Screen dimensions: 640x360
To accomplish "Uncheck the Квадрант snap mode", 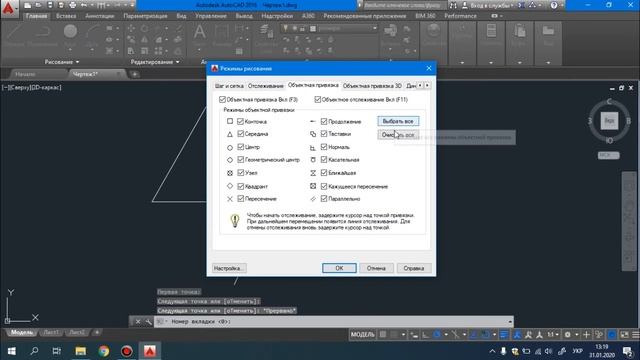I will [240, 186].
